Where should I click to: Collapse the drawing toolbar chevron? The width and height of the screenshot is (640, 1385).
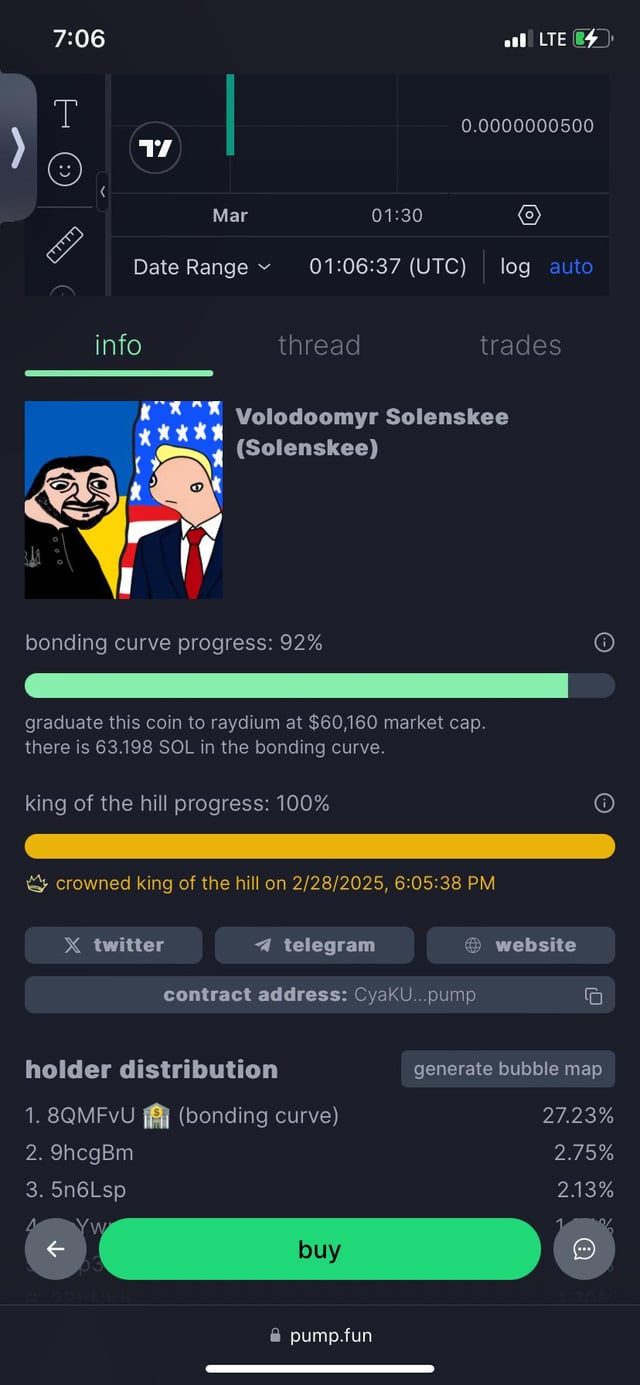pyautogui.click(x=102, y=191)
